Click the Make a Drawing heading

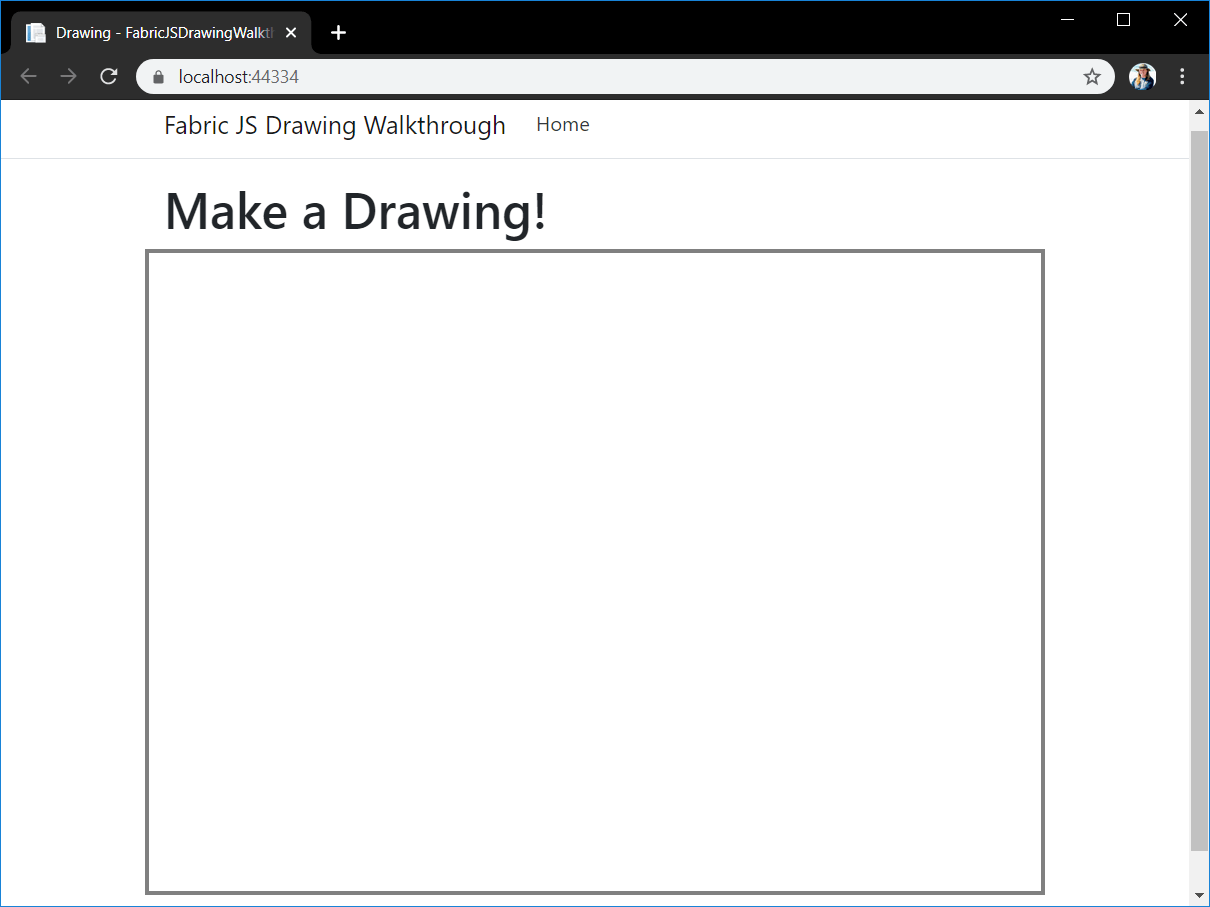(x=355, y=212)
